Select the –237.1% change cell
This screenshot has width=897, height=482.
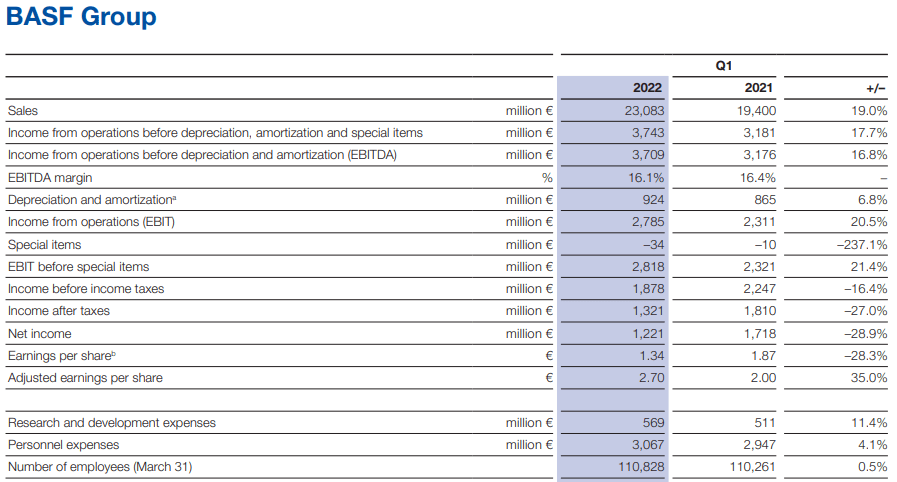click(866, 244)
